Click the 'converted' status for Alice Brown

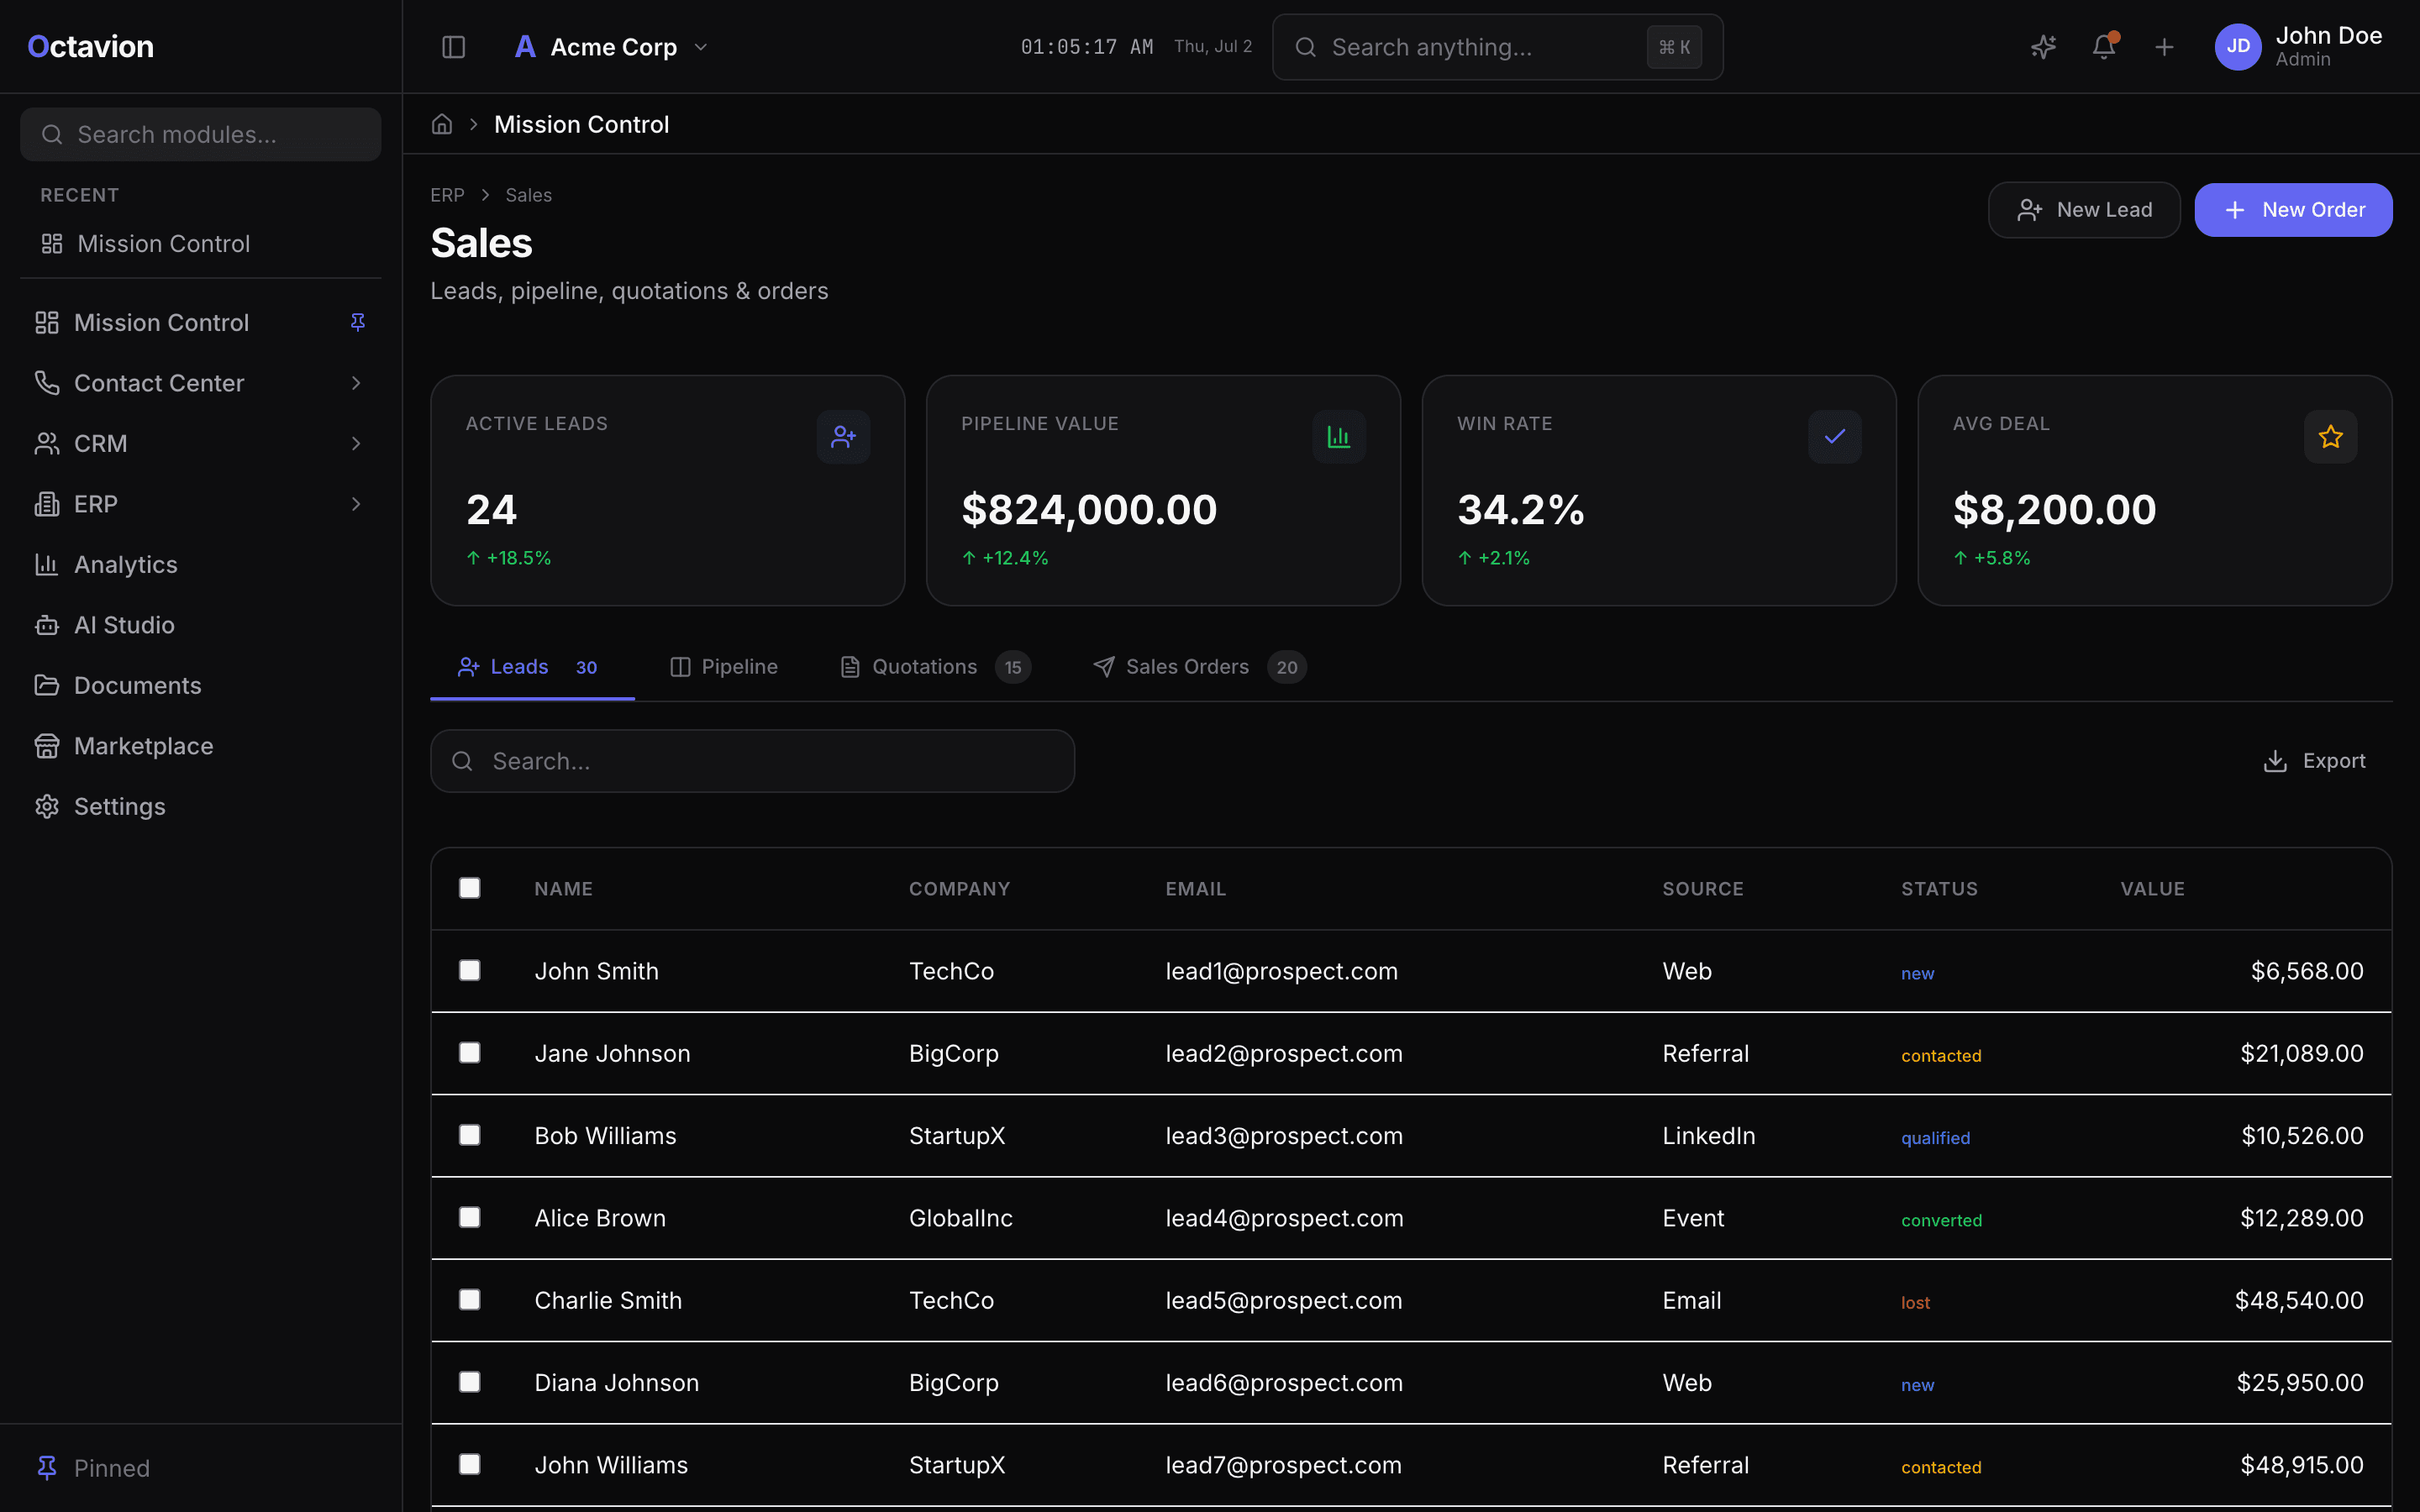1941,1220
